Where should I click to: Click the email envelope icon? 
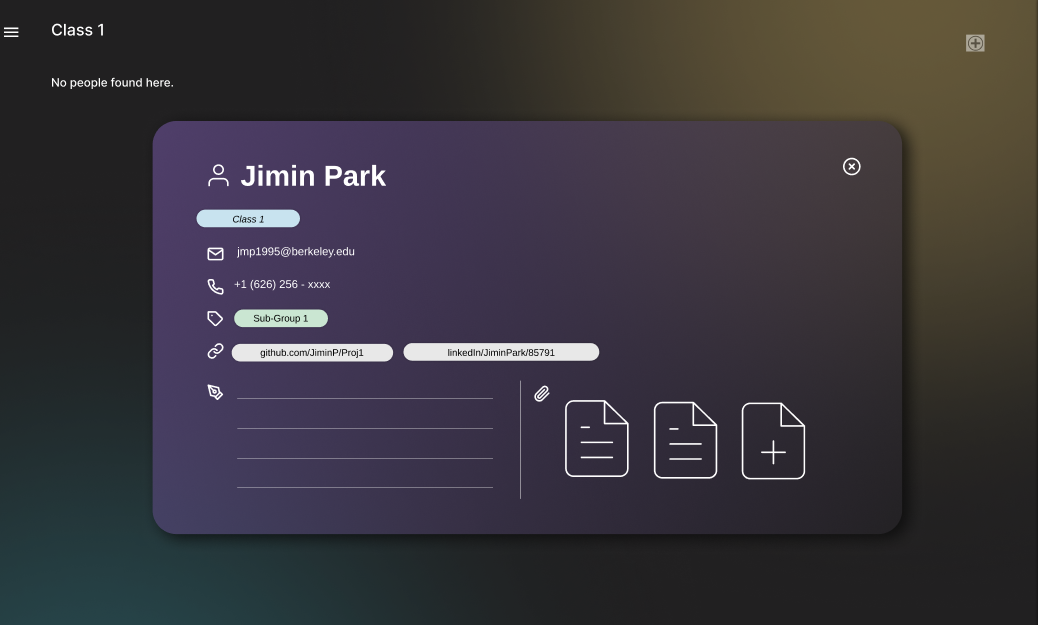click(x=215, y=253)
